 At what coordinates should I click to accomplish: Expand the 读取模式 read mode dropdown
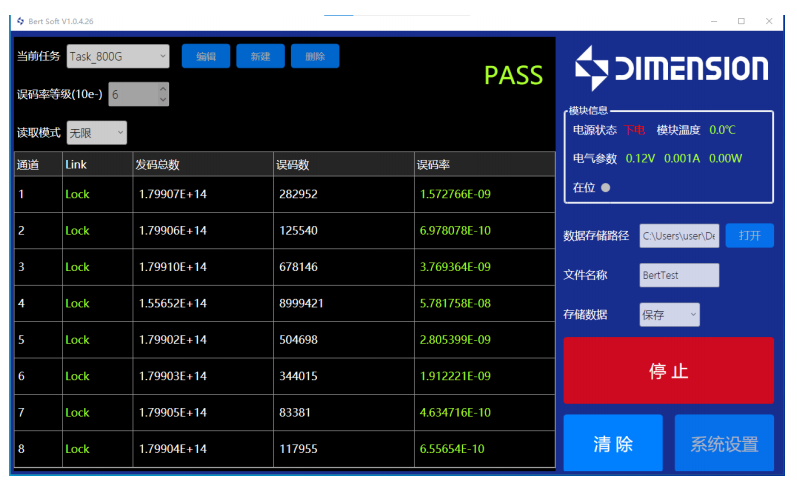96,132
